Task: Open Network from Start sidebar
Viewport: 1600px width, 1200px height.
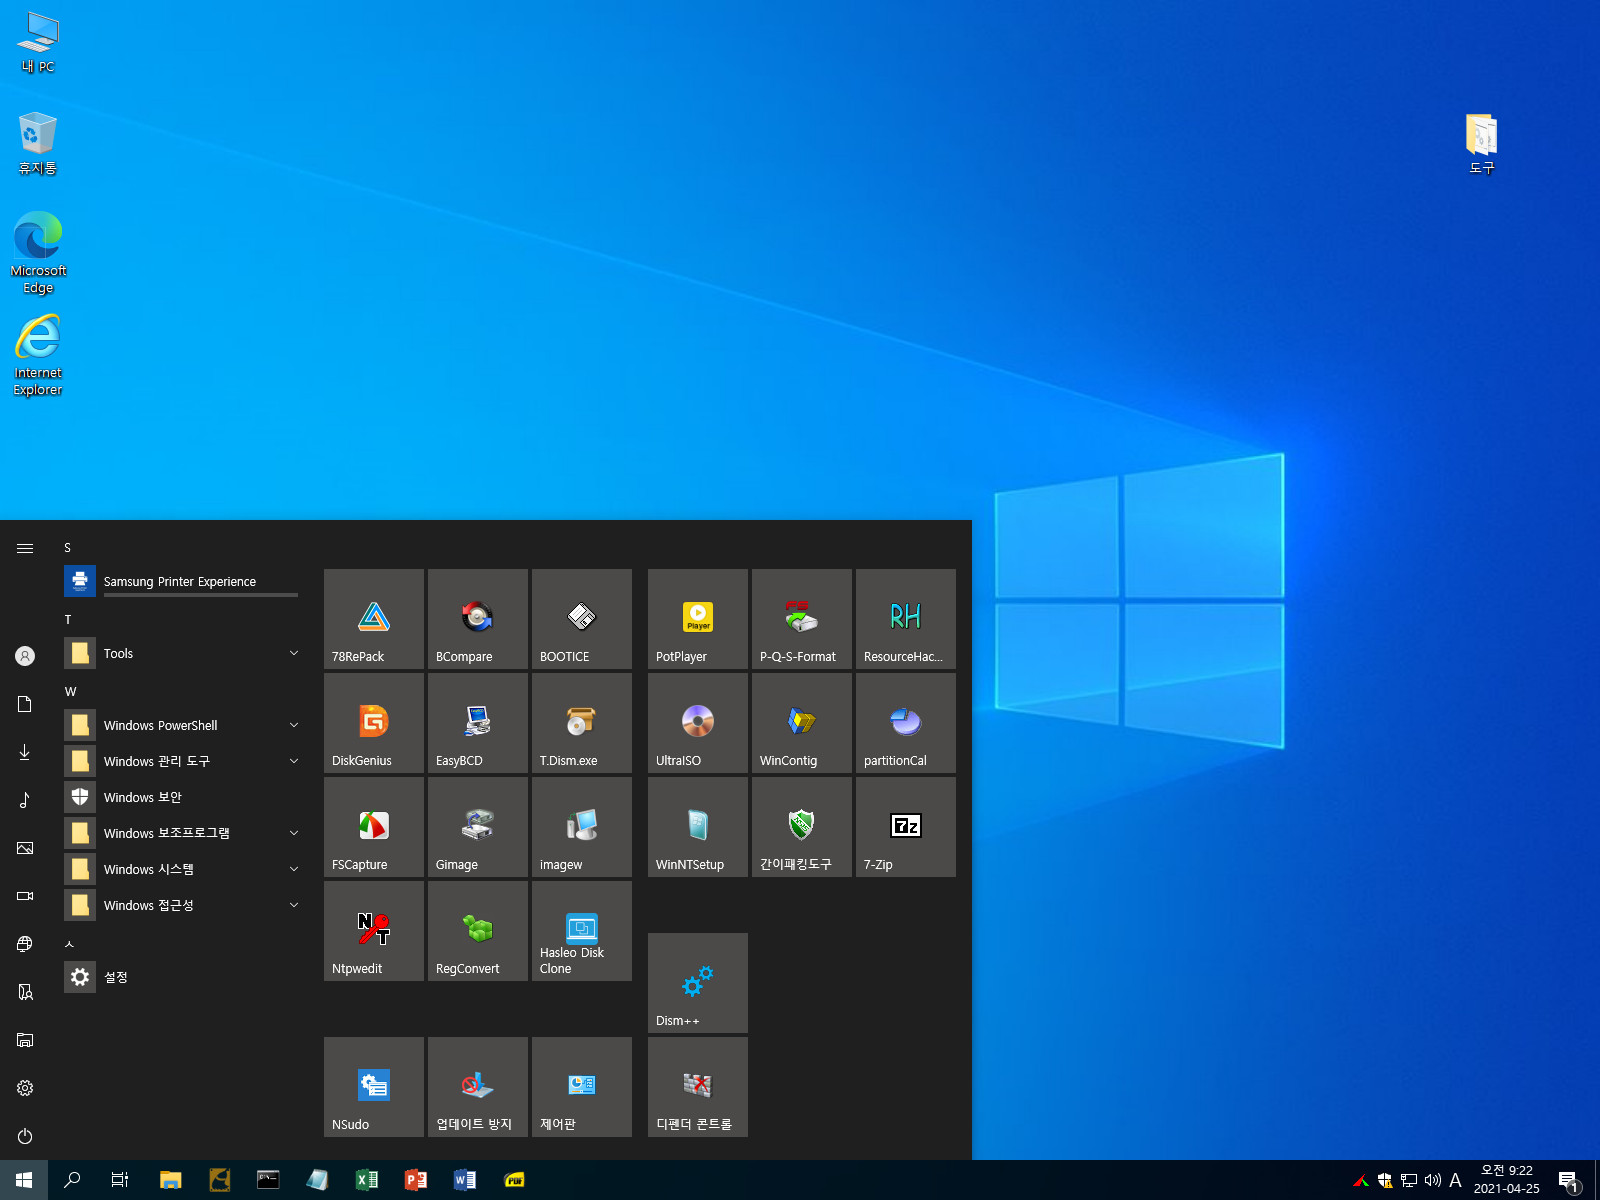Action: pyautogui.click(x=25, y=944)
